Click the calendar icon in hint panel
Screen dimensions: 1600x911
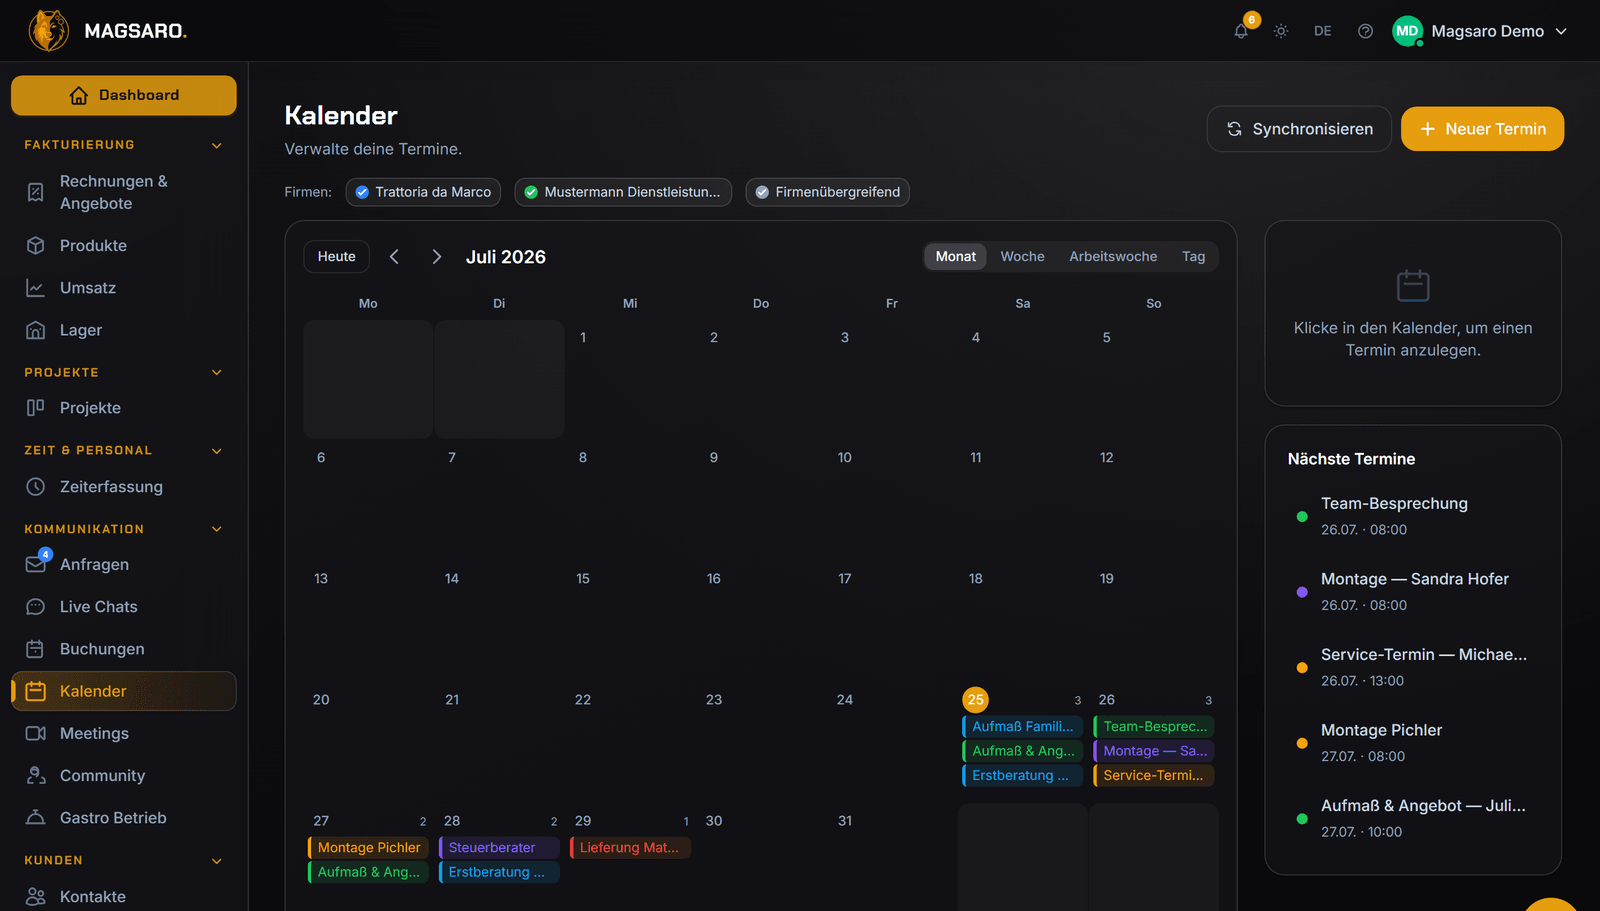[x=1413, y=286]
